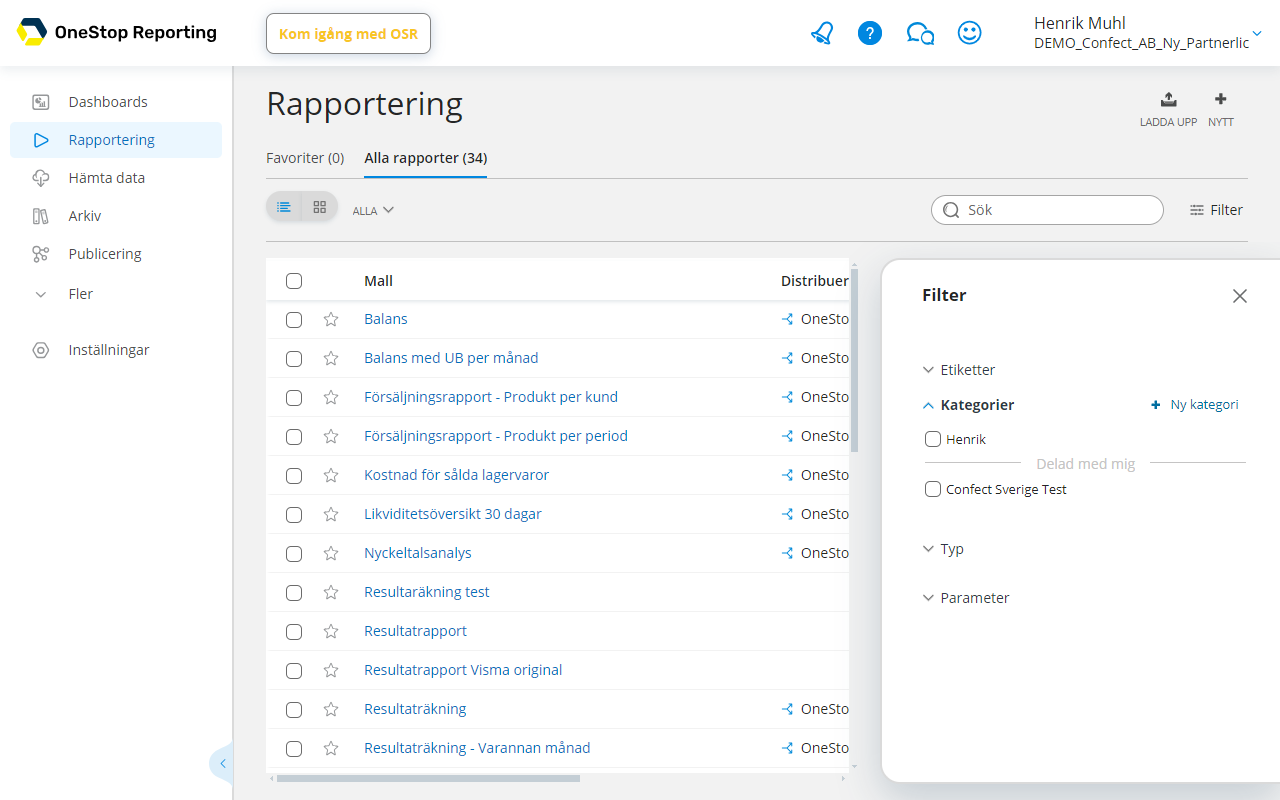
Task: Tick the checkbox for Nyckeltalsanalys row
Action: 294,554
